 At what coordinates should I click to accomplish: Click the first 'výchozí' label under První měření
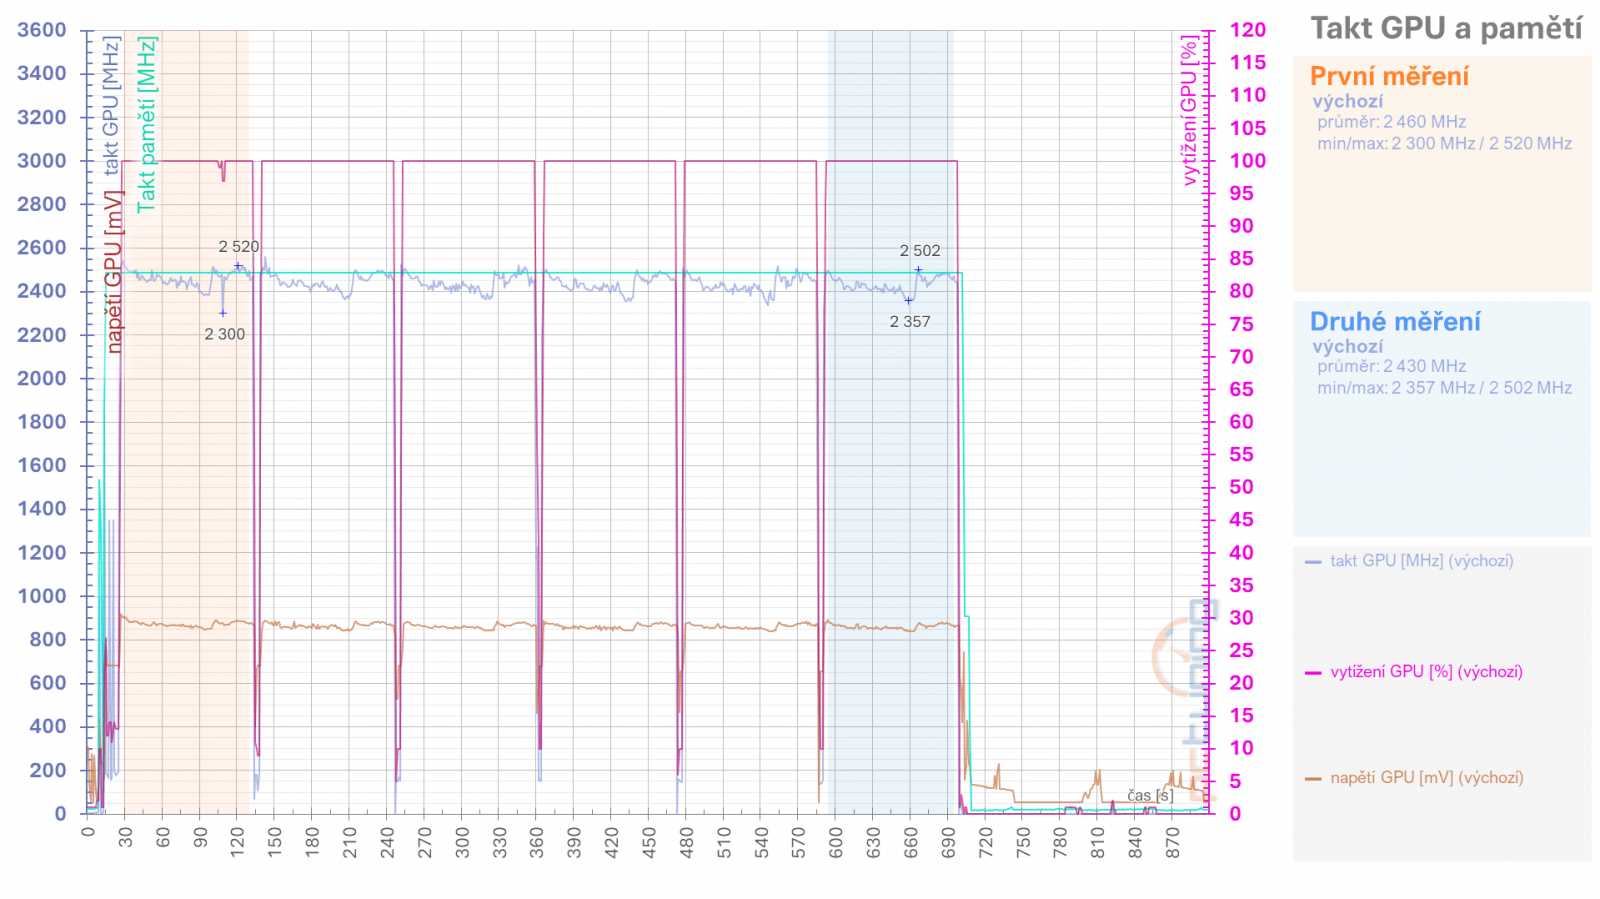tap(1348, 101)
